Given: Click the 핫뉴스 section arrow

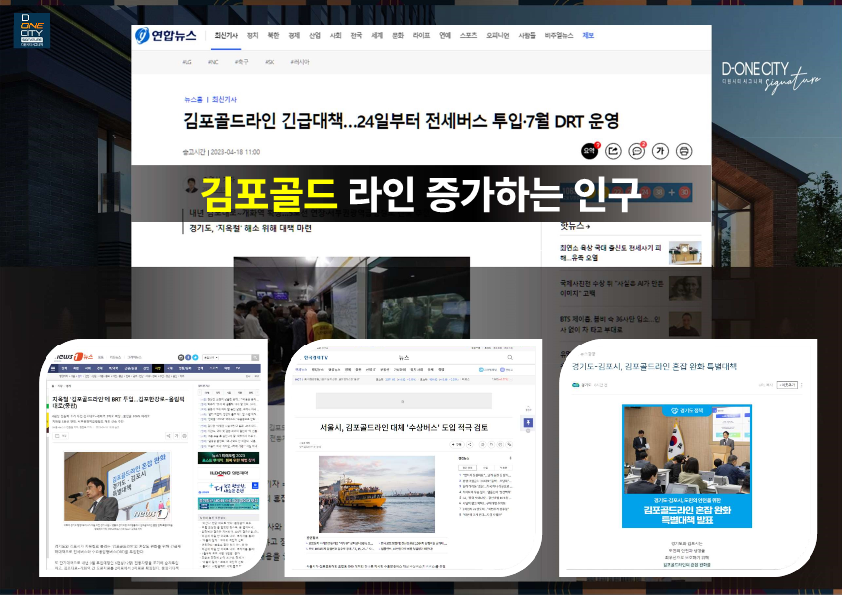Looking at the screenshot, I should click(x=588, y=227).
